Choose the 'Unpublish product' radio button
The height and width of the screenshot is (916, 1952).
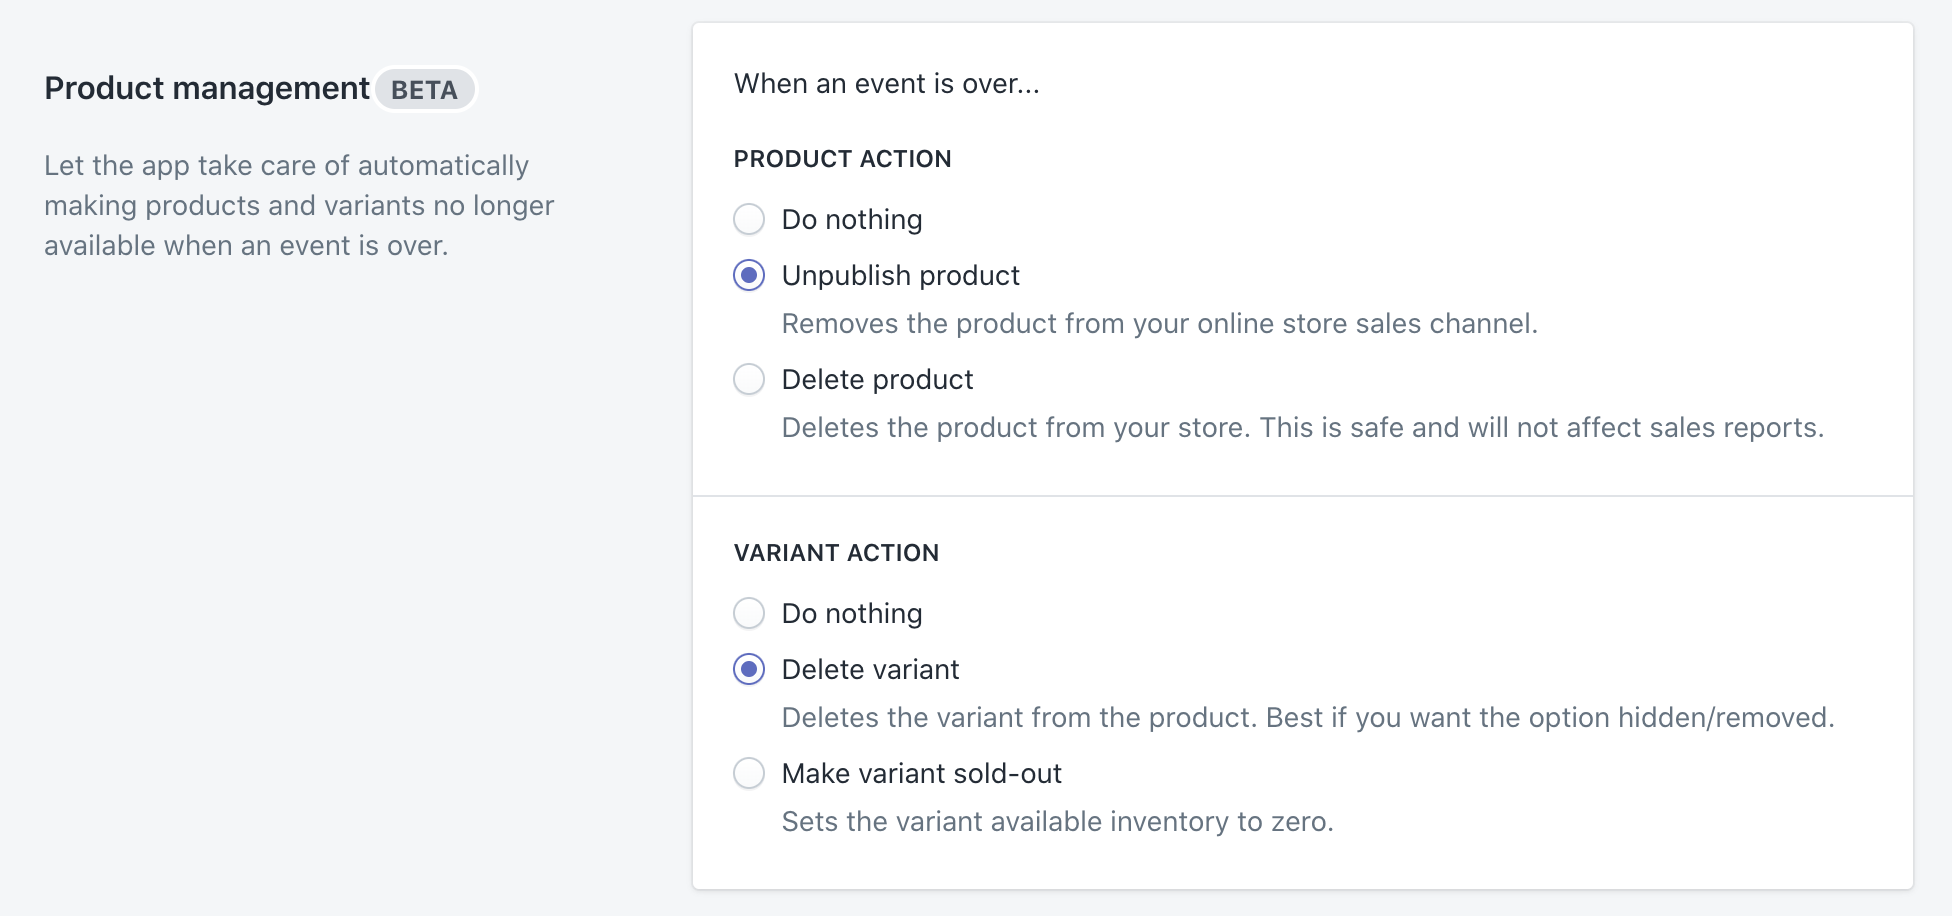[749, 275]
